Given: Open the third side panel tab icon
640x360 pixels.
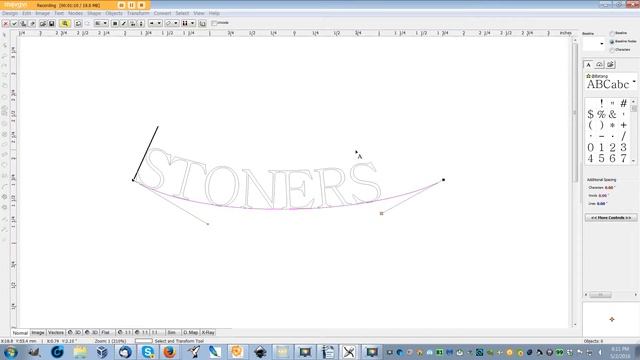Looking at the screenshot, I should click(610, 64).
